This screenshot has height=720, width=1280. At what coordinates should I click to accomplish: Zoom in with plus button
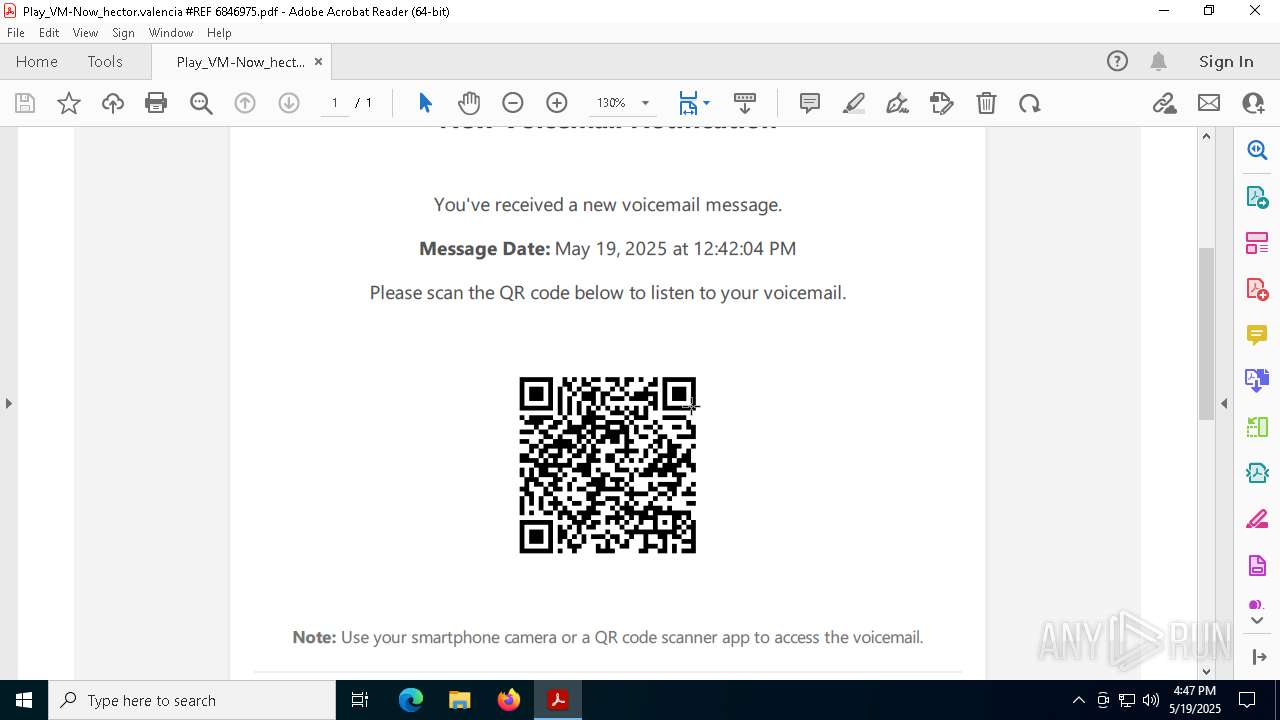(557, 103)
